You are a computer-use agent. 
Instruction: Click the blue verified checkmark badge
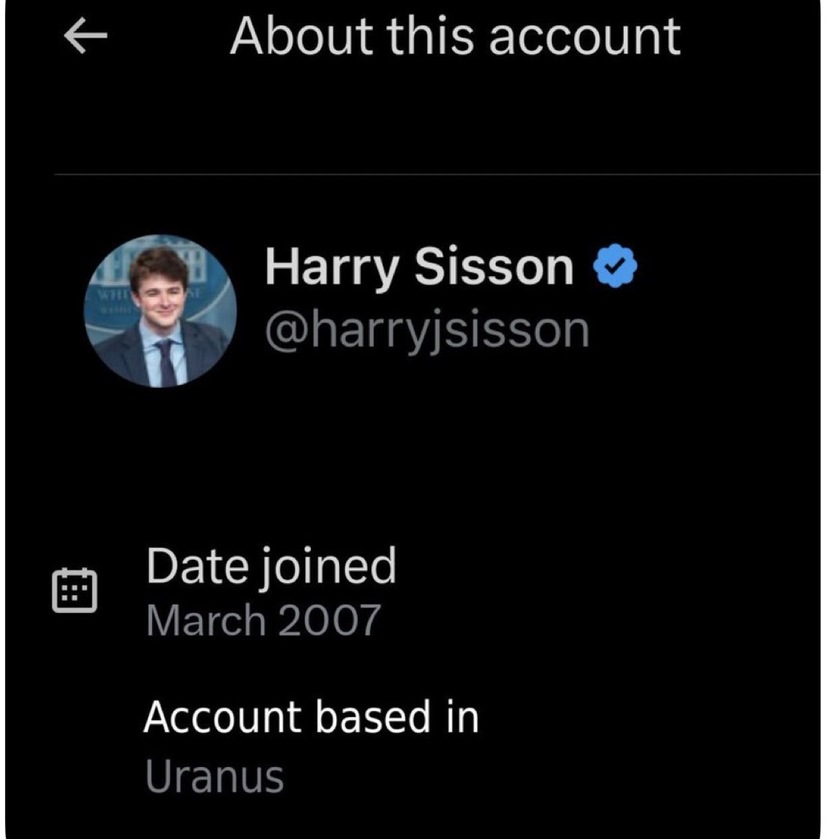coord(615,268)
